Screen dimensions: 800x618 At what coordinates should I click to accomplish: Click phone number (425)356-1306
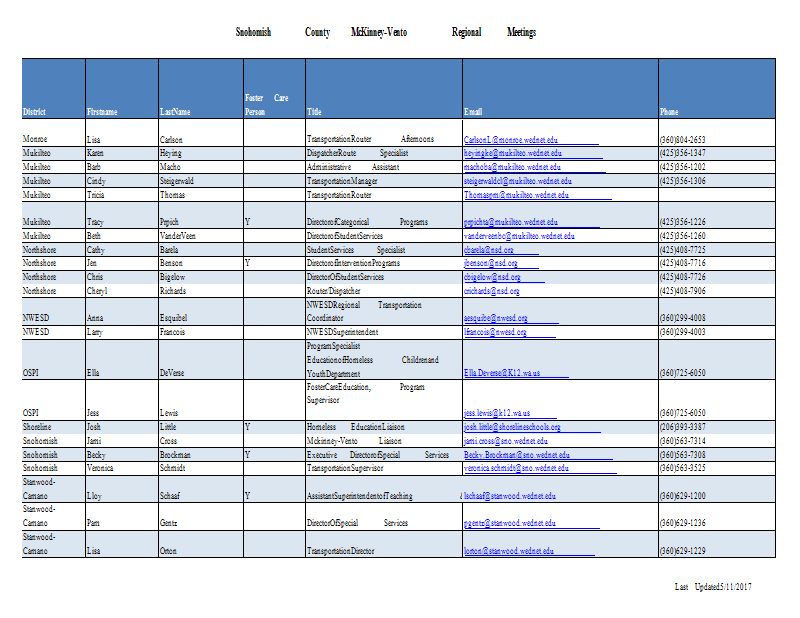(x=683, y=181)
